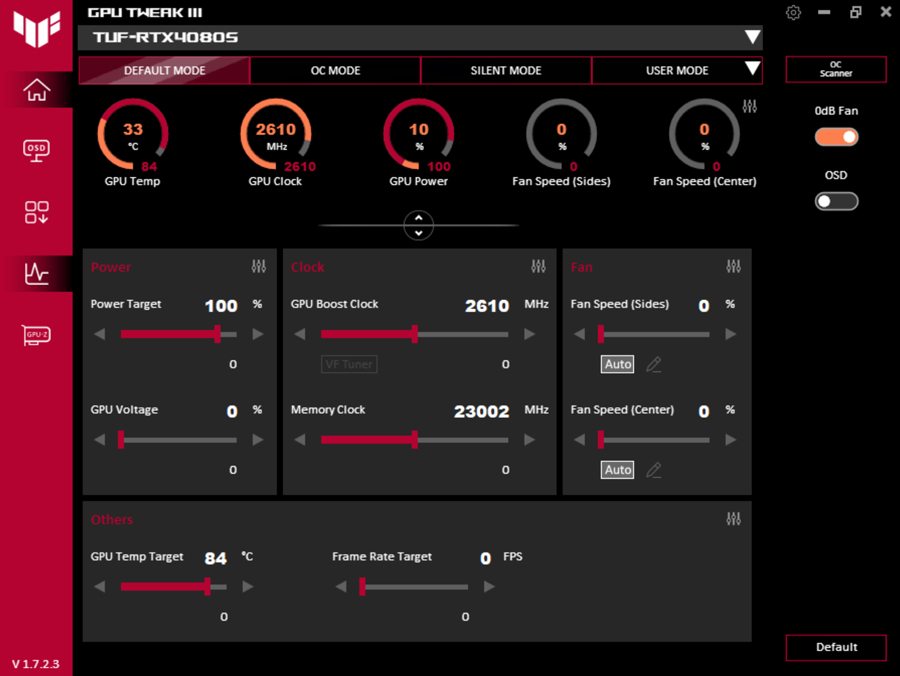Expand the TUF-RTX4080S GPU dropdown

752,38
